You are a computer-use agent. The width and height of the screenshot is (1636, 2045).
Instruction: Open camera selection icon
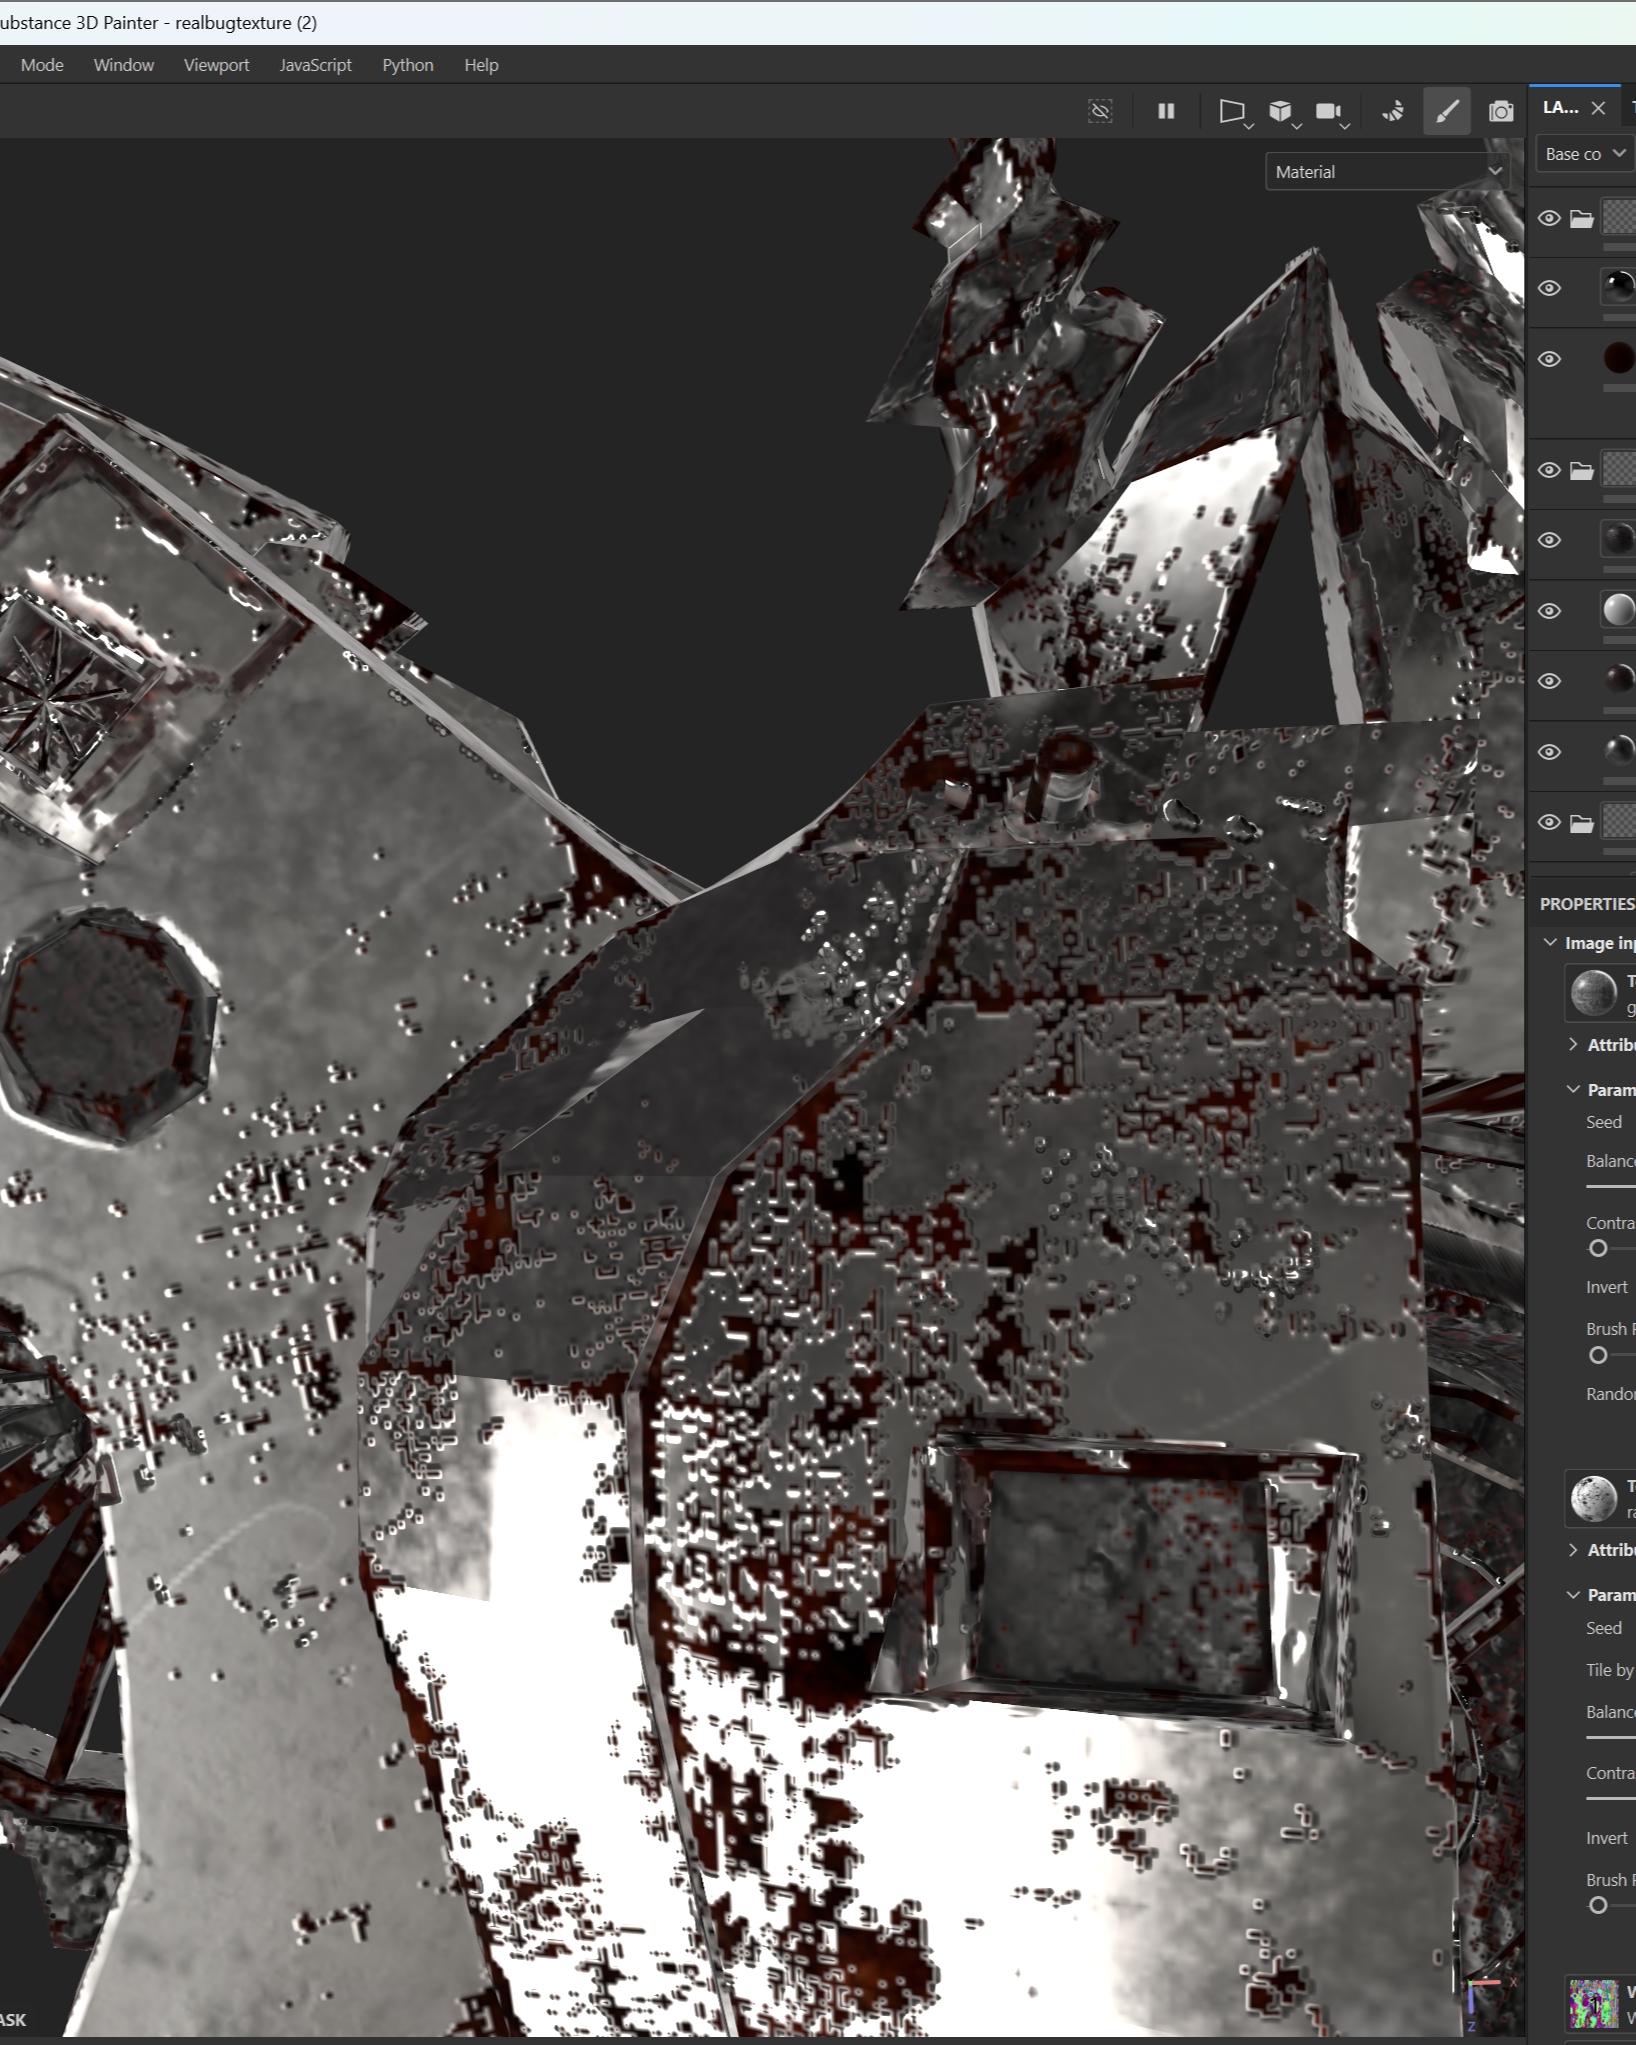tap(1331, 111)
